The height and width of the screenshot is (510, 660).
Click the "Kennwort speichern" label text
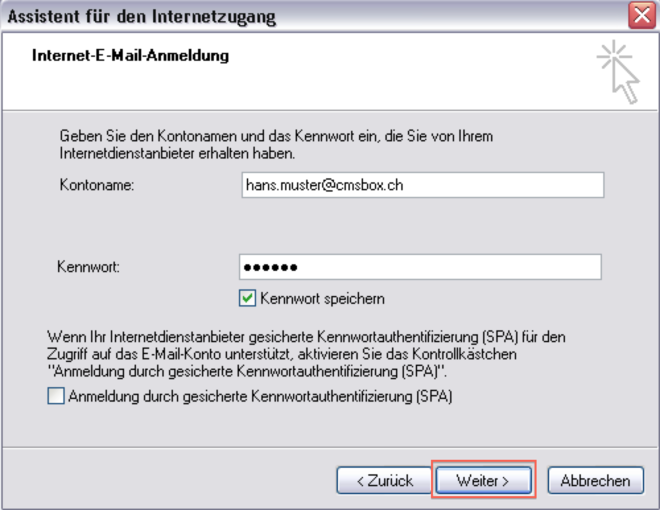click(322, 298)
